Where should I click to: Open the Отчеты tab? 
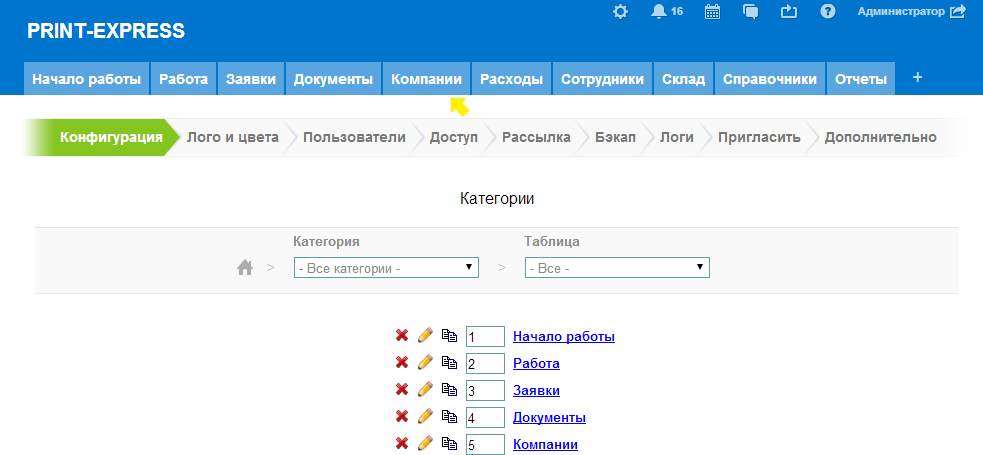[860, 79]
